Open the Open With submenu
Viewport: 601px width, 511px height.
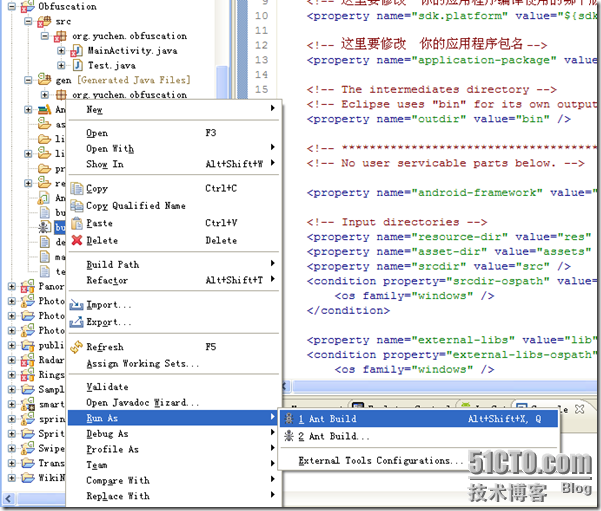[174, 148]
